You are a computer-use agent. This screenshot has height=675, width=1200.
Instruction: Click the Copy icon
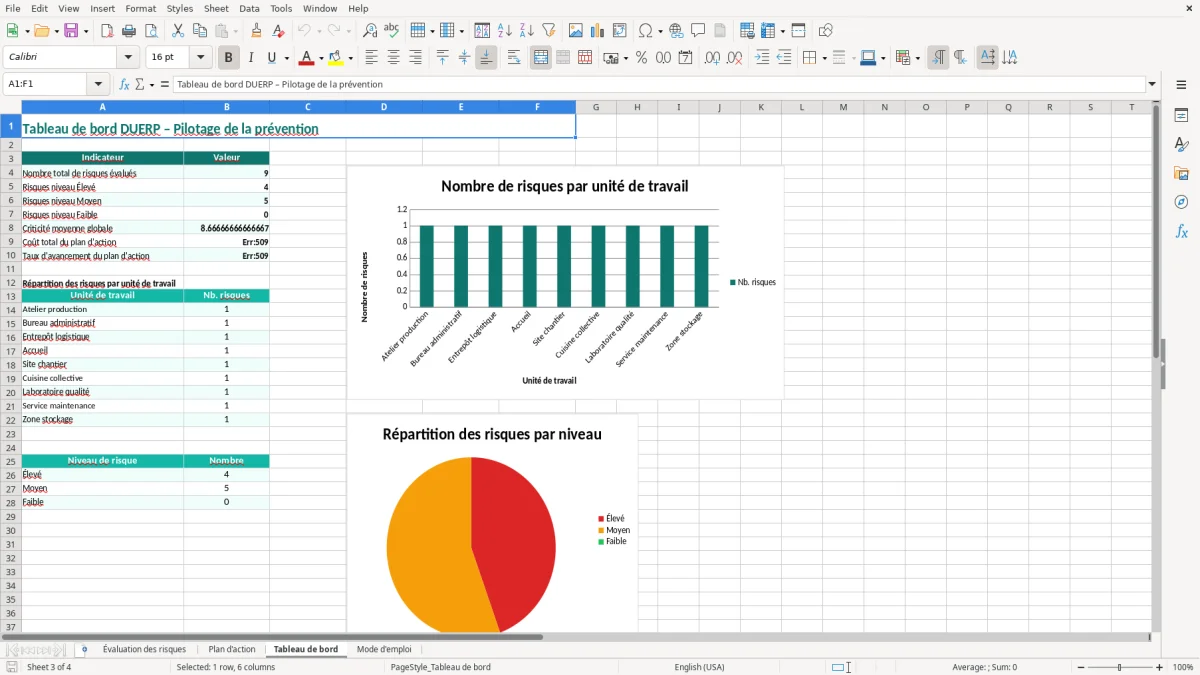pos(200,31)
